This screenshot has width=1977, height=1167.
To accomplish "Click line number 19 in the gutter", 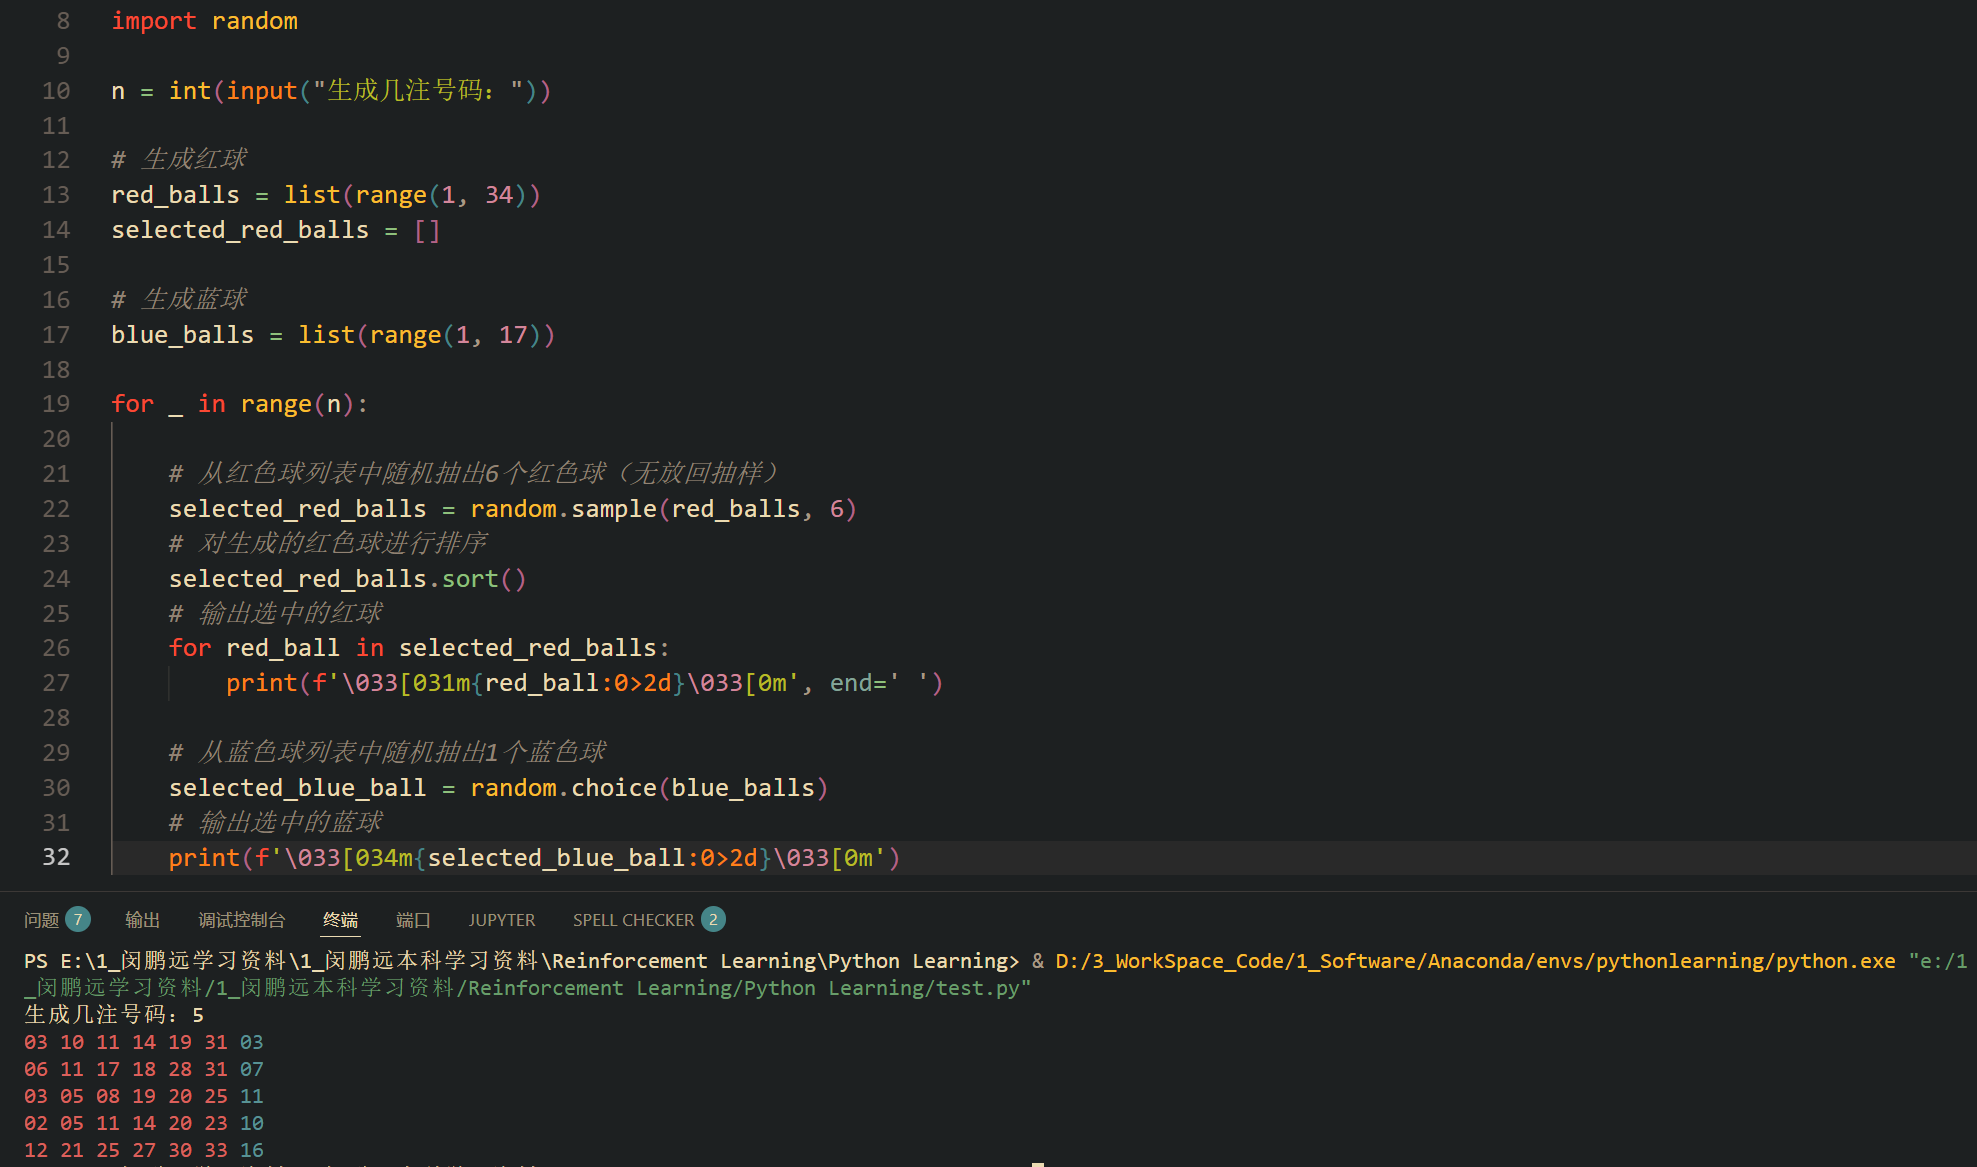I will click(x=56, y=404).
